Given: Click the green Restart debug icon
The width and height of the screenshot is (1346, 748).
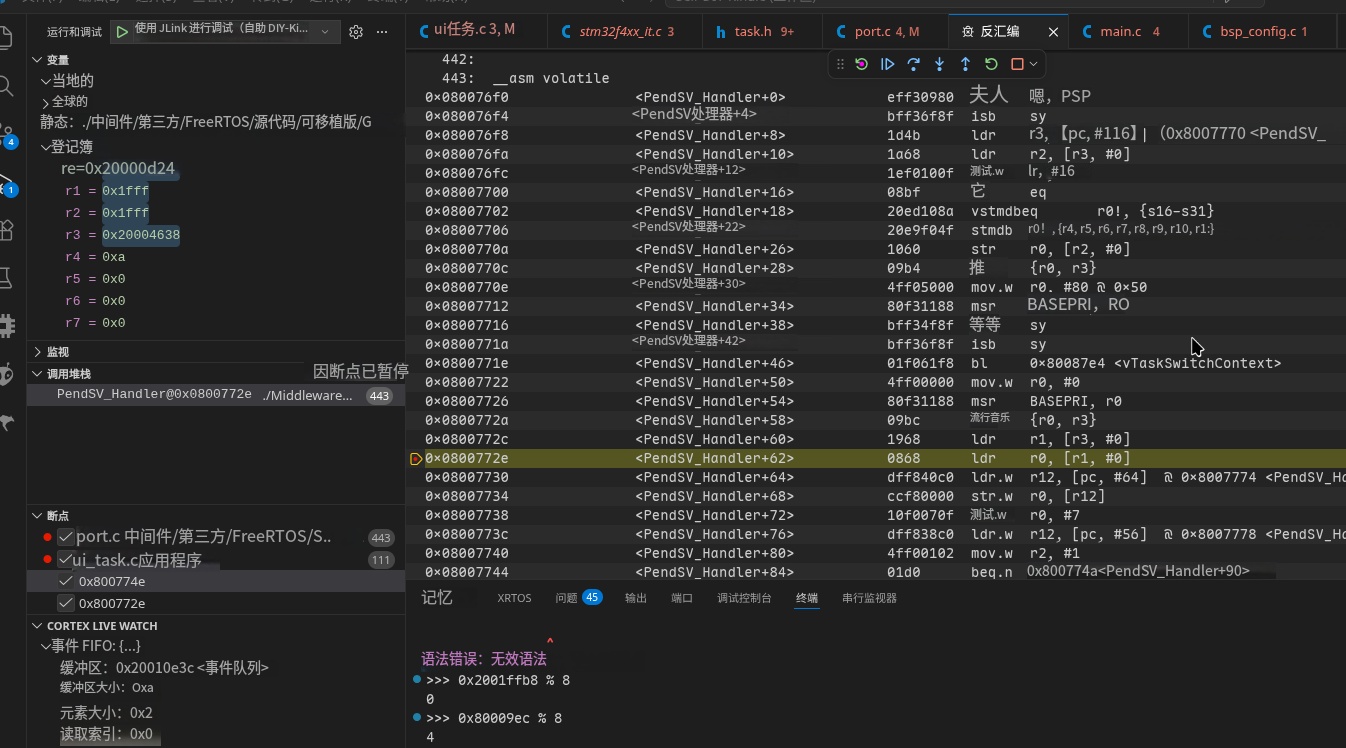Looking at the screenshot, I should point(991,64).
